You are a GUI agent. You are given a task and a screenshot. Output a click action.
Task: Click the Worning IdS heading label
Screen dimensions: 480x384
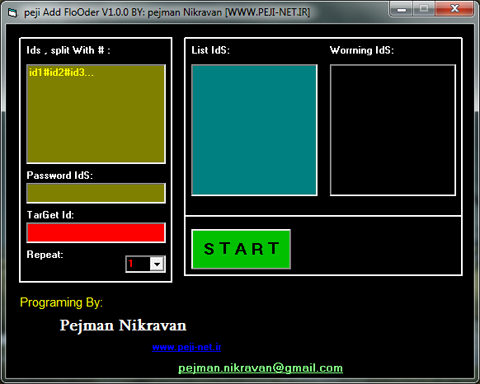click(362, 50)
